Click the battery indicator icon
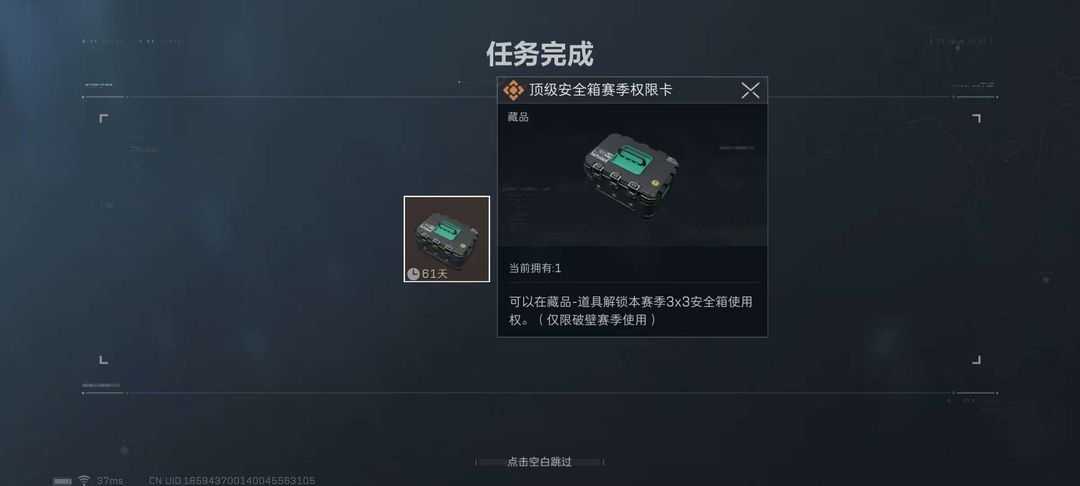Screen dimensions: 1080x486 63,480
